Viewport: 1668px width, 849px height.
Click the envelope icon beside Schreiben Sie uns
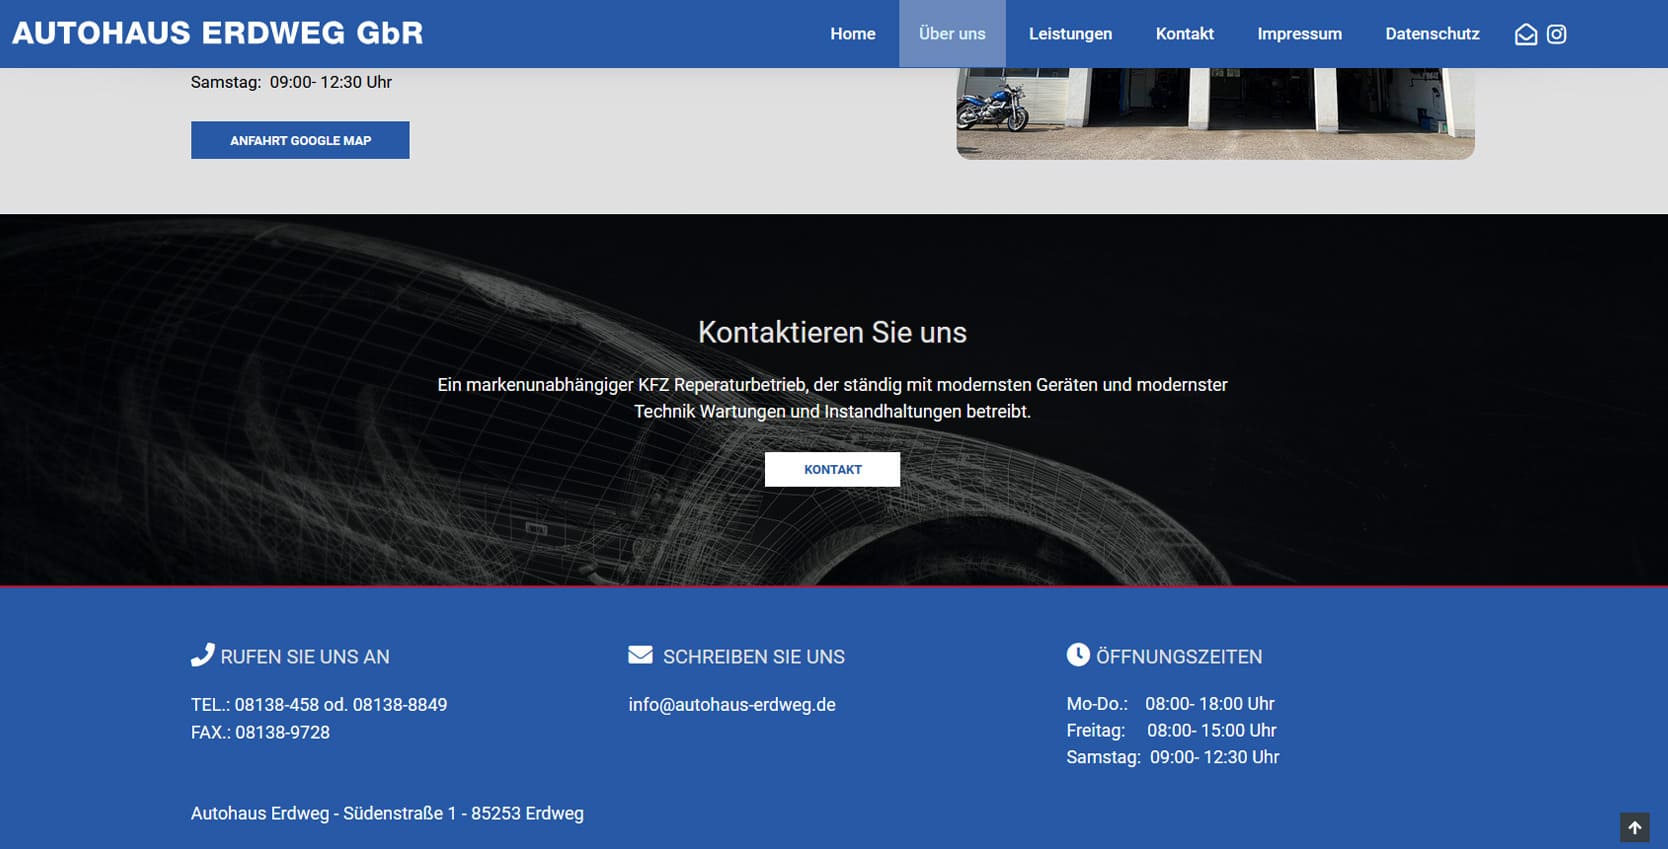coord(640,655)
